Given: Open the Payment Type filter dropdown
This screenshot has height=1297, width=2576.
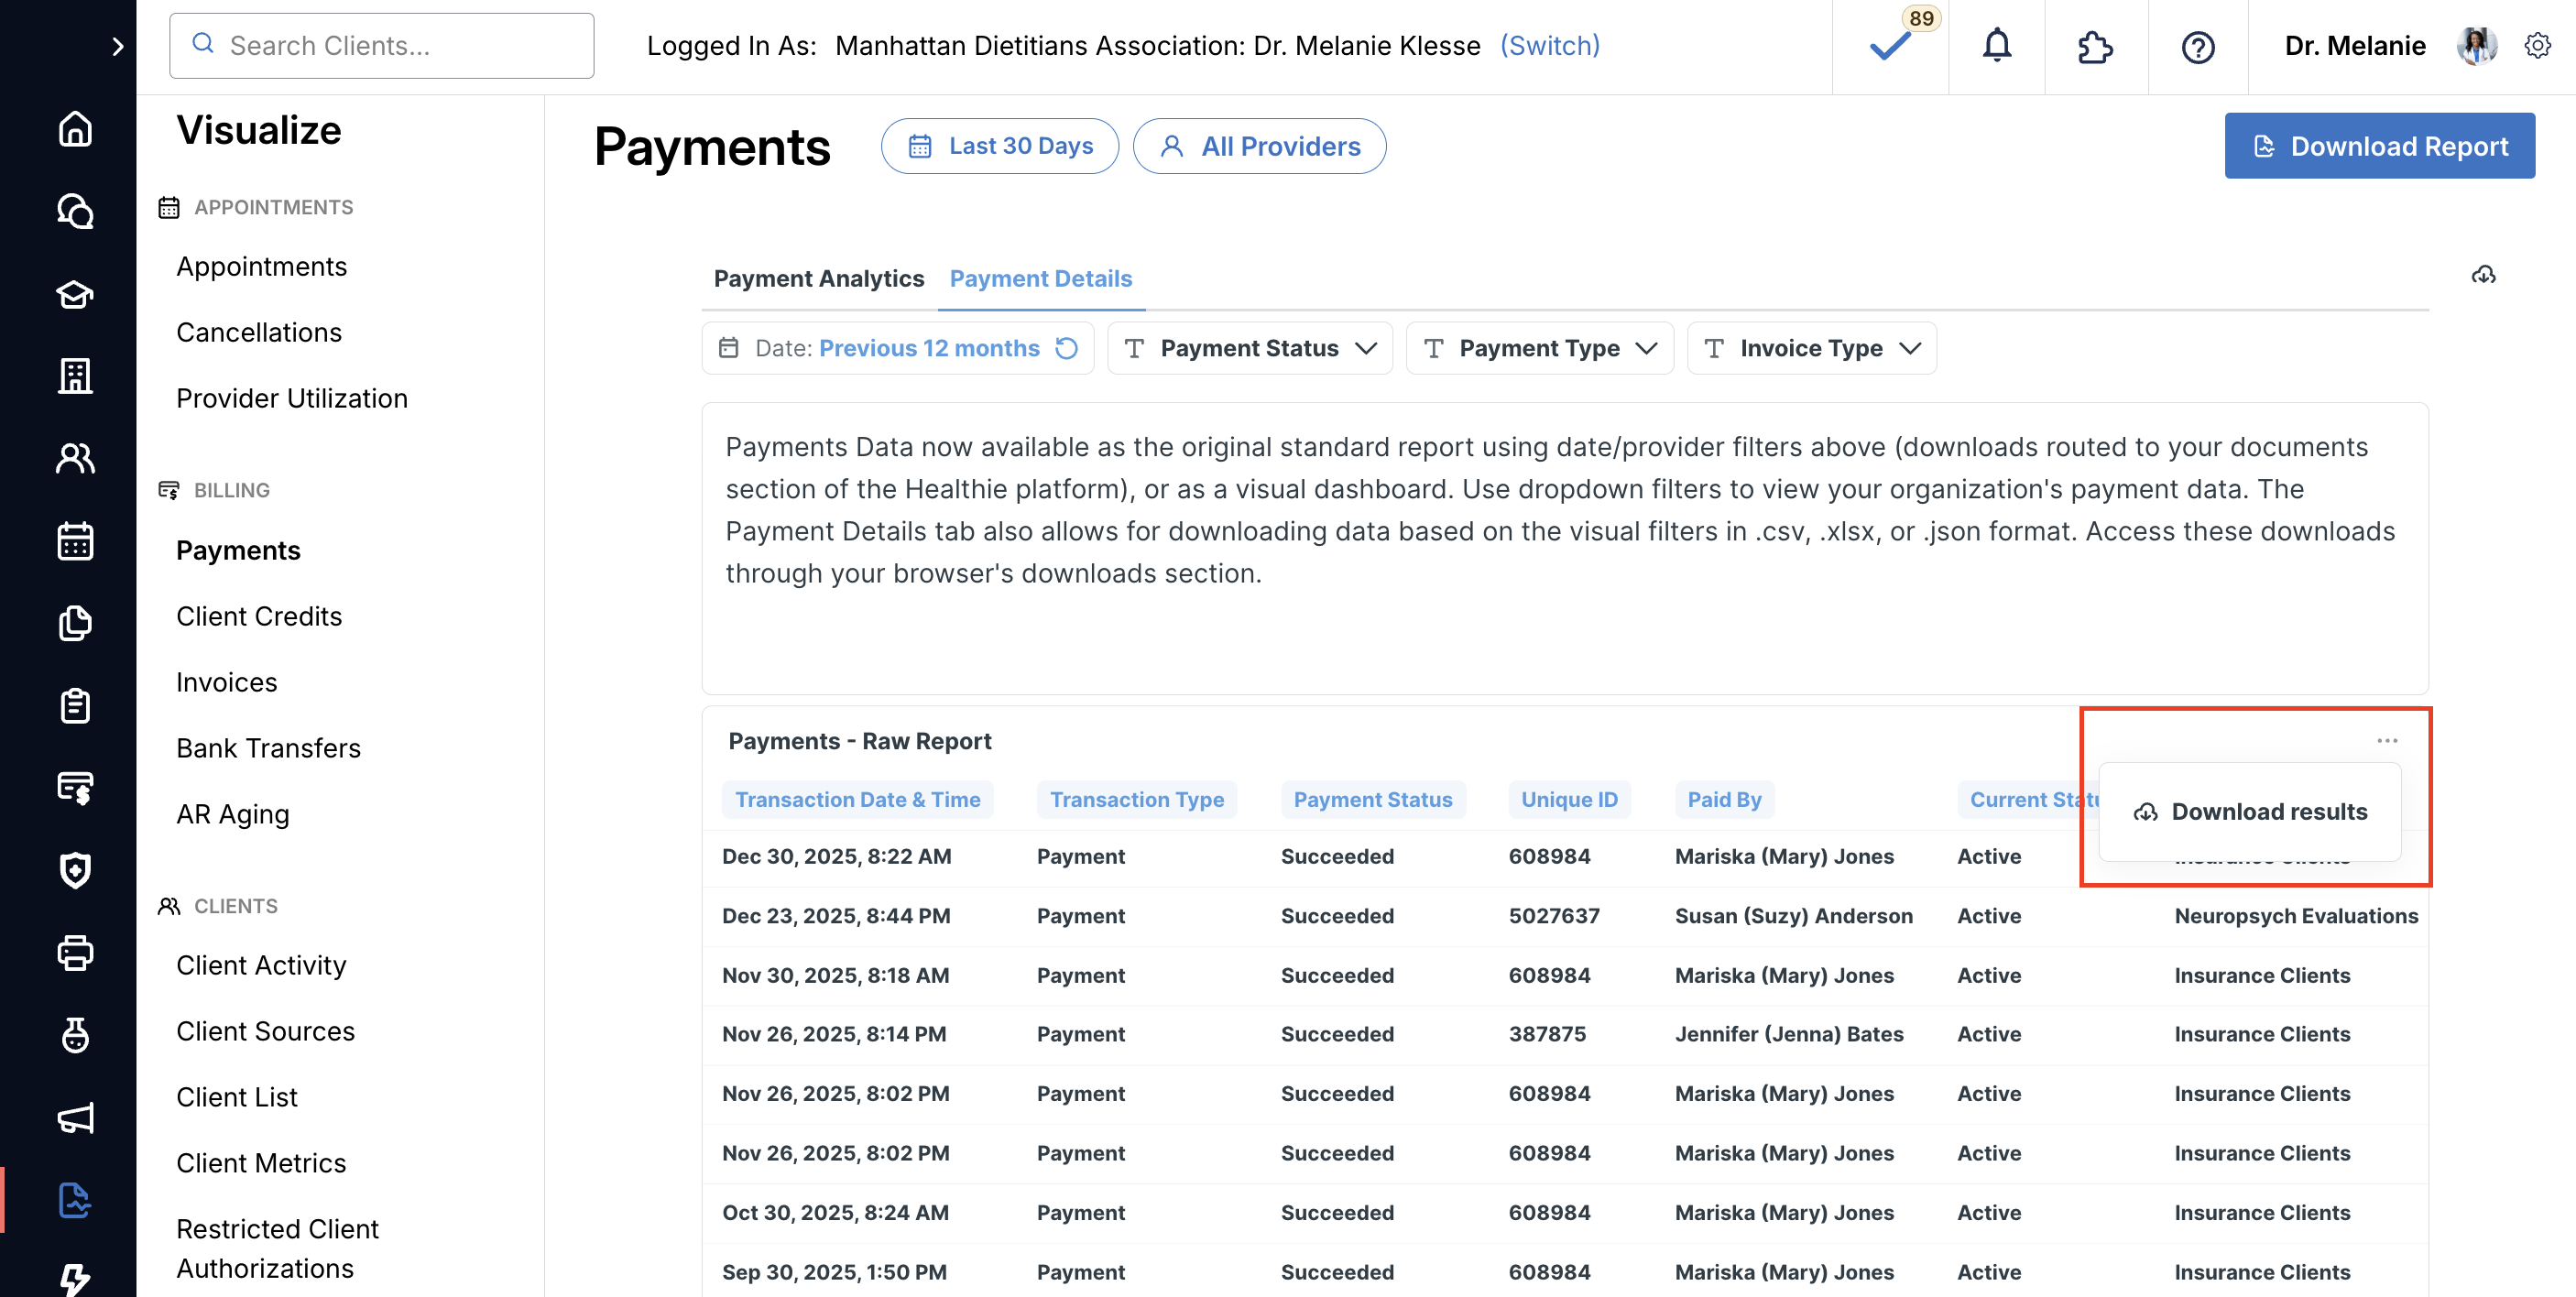Looking at the screenshot, I should coord(1539,348).
